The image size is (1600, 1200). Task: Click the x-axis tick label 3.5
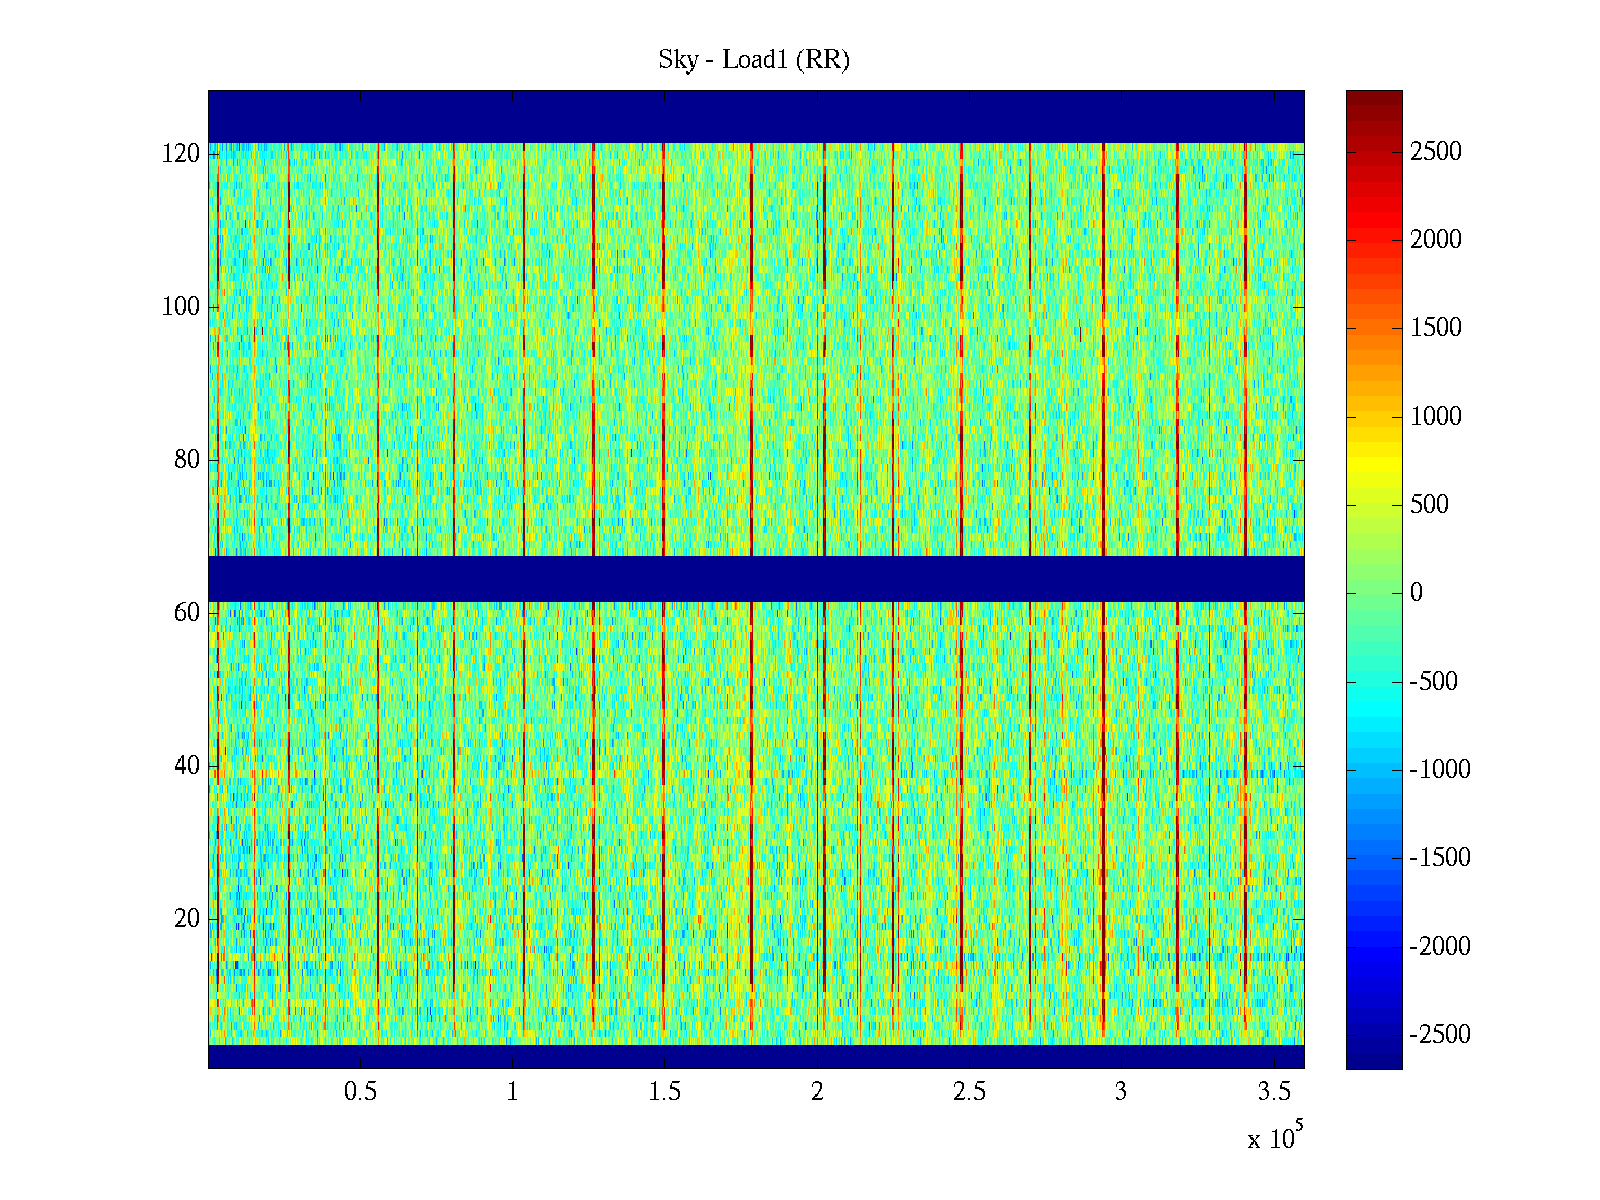click(1273, 1092)
